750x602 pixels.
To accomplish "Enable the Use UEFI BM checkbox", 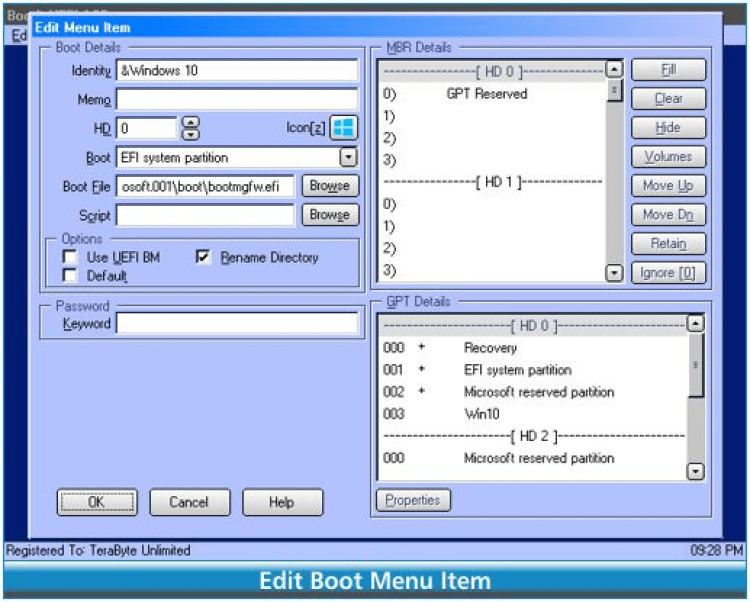I will pyautogui.click(x=70, y=258).
